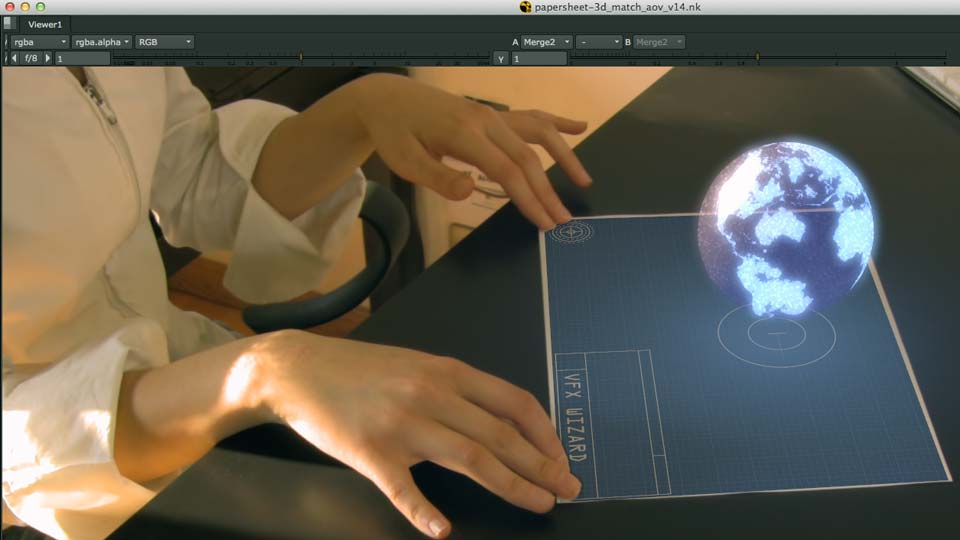
Task: Open the RGB display dropdown
Action: pyautogui.click(x=165, y=42)
